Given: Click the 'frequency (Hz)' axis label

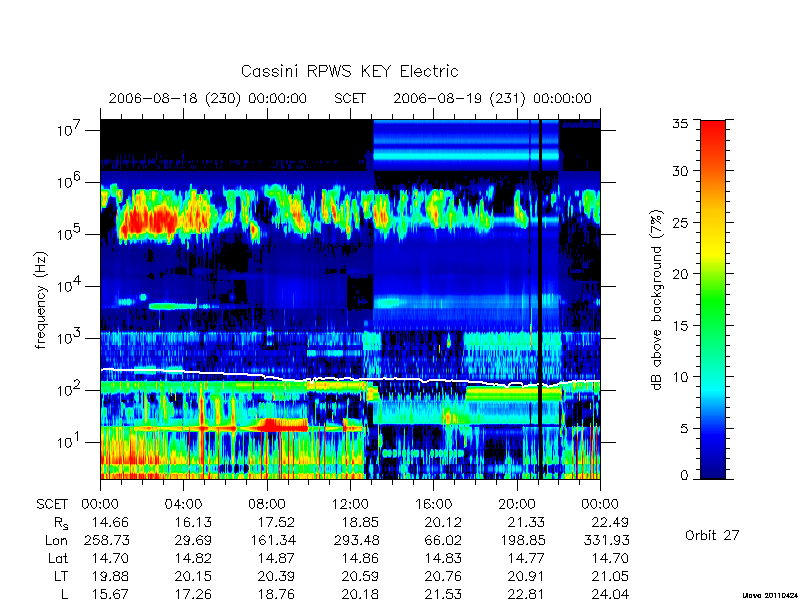Looking at the screenshot, I should [41, 300].
